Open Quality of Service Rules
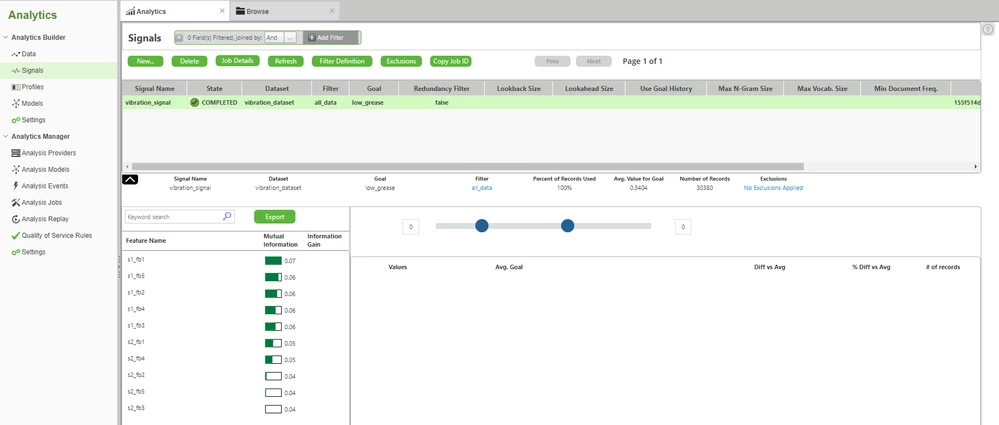 point(52,236)
